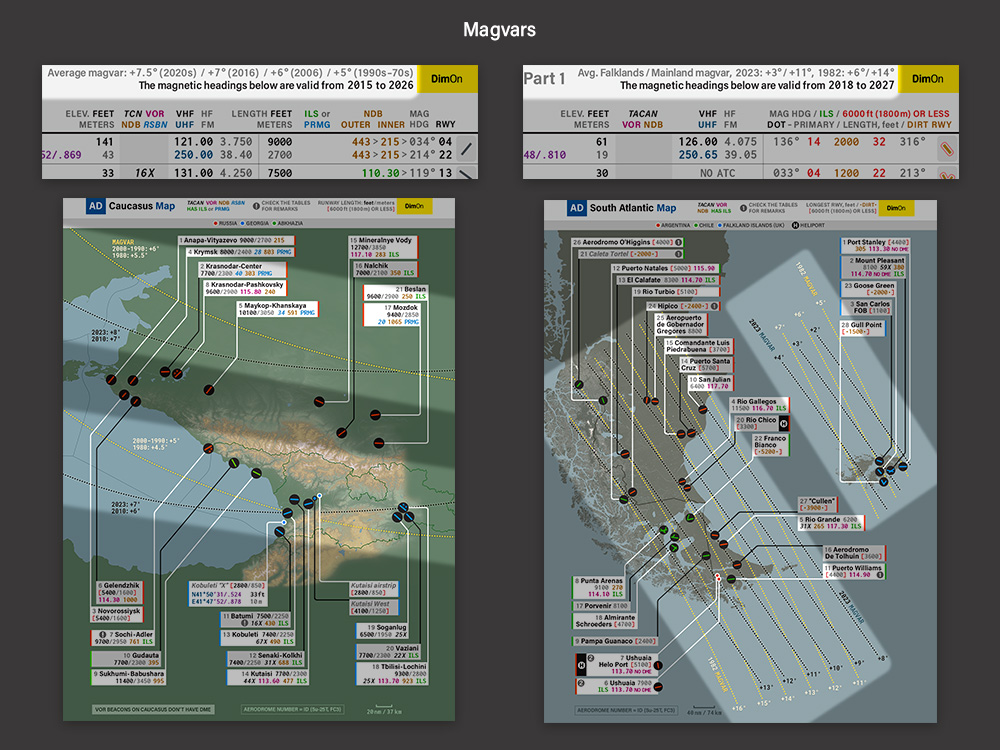The image size is (1000, 750).
Task: Select the El Calafate airfield label
Action: pos(666,280)
